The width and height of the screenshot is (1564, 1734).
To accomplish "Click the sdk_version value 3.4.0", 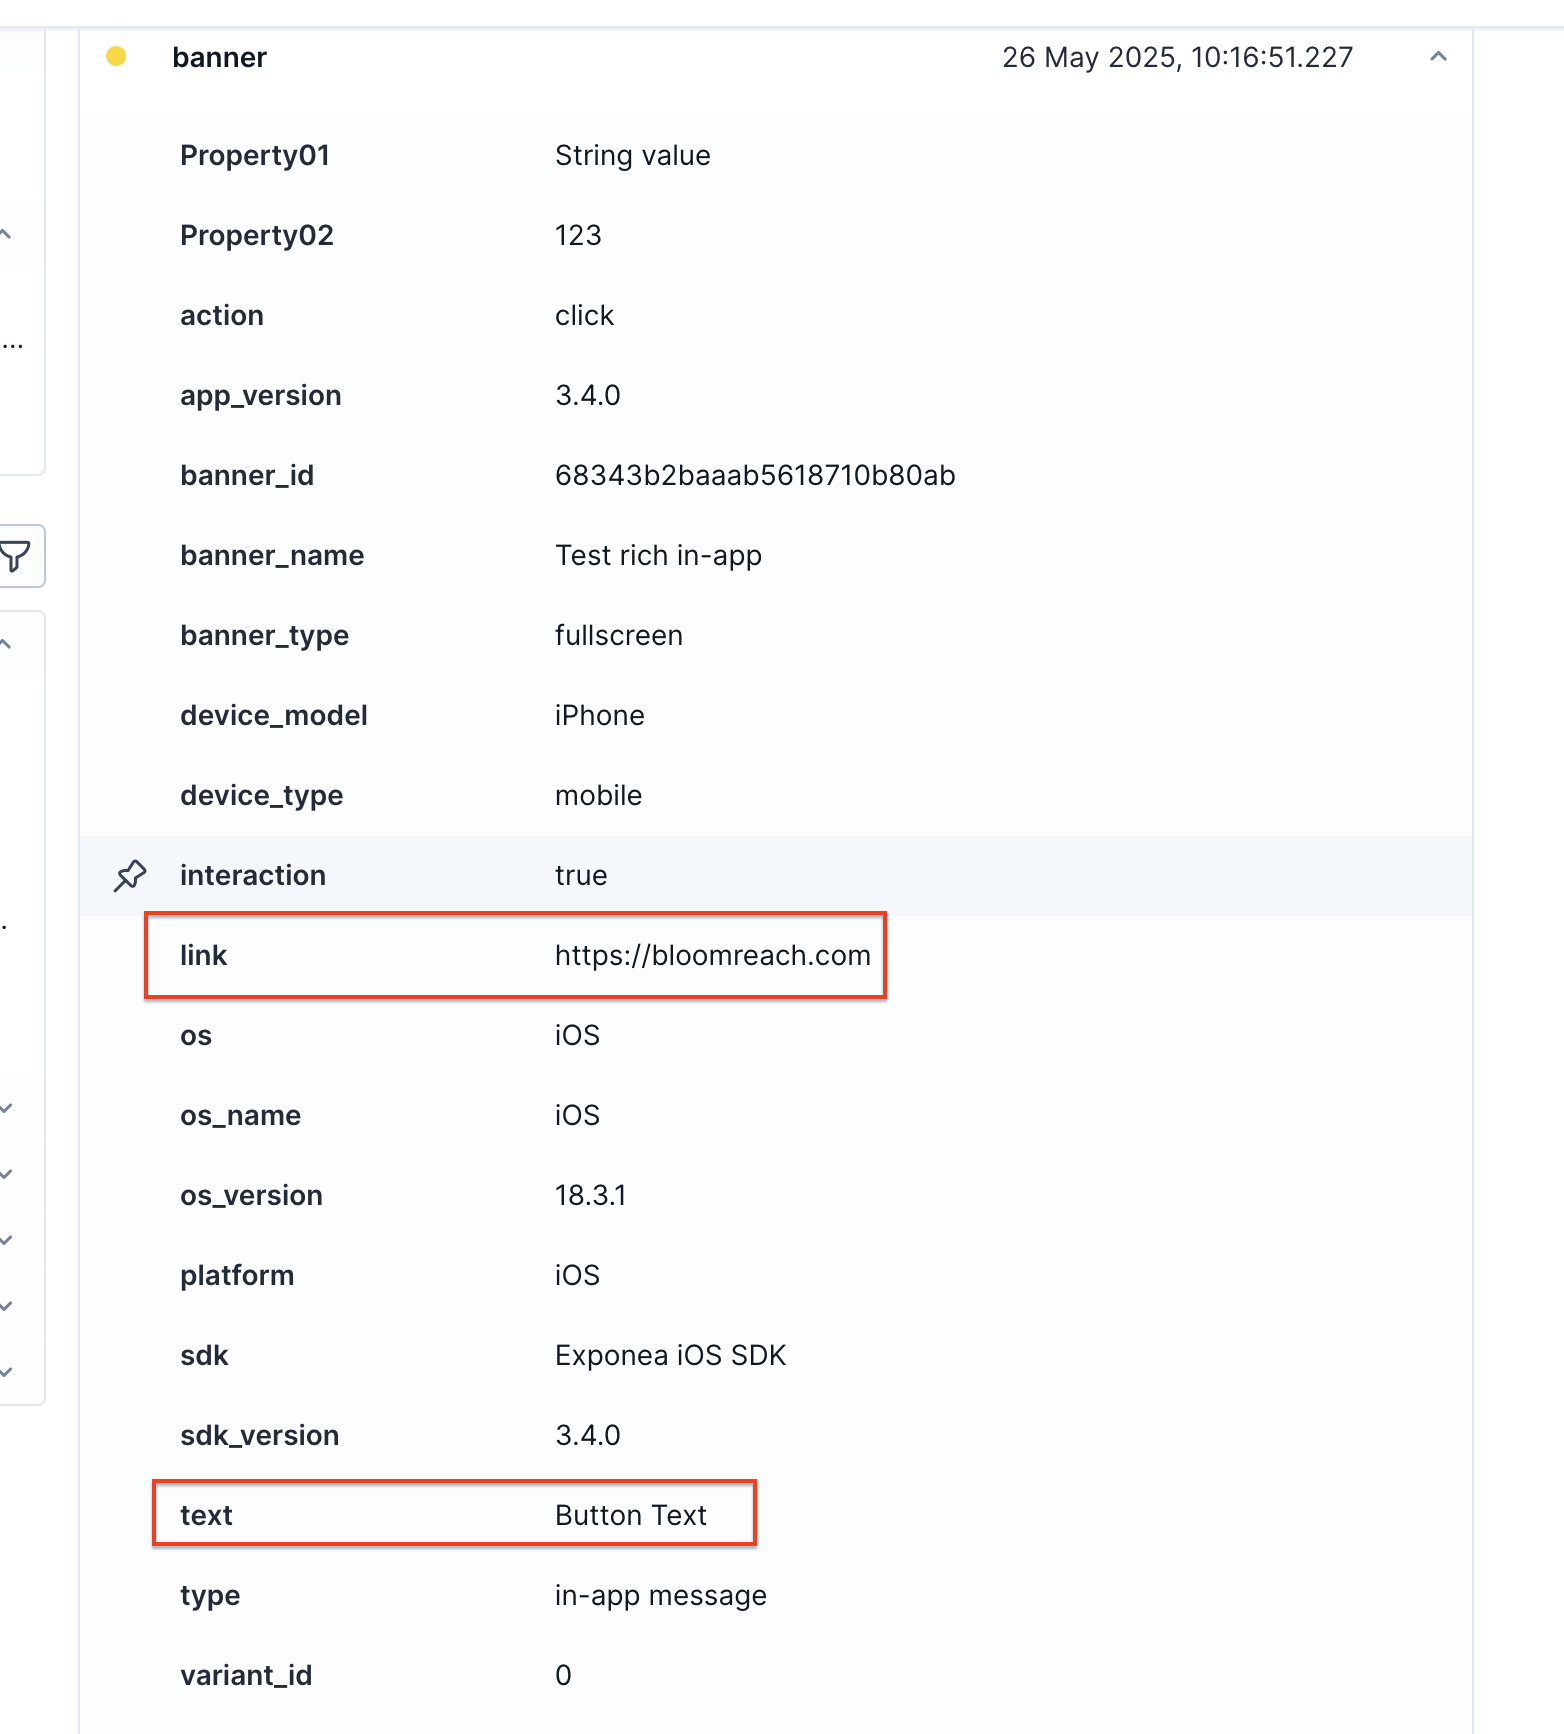I will click(588, 1435).
